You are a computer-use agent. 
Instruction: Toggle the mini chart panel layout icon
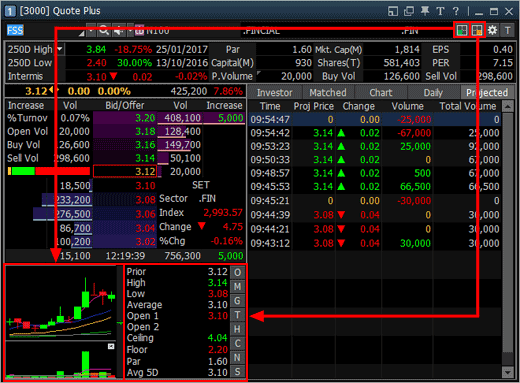[x=462, y=30]
